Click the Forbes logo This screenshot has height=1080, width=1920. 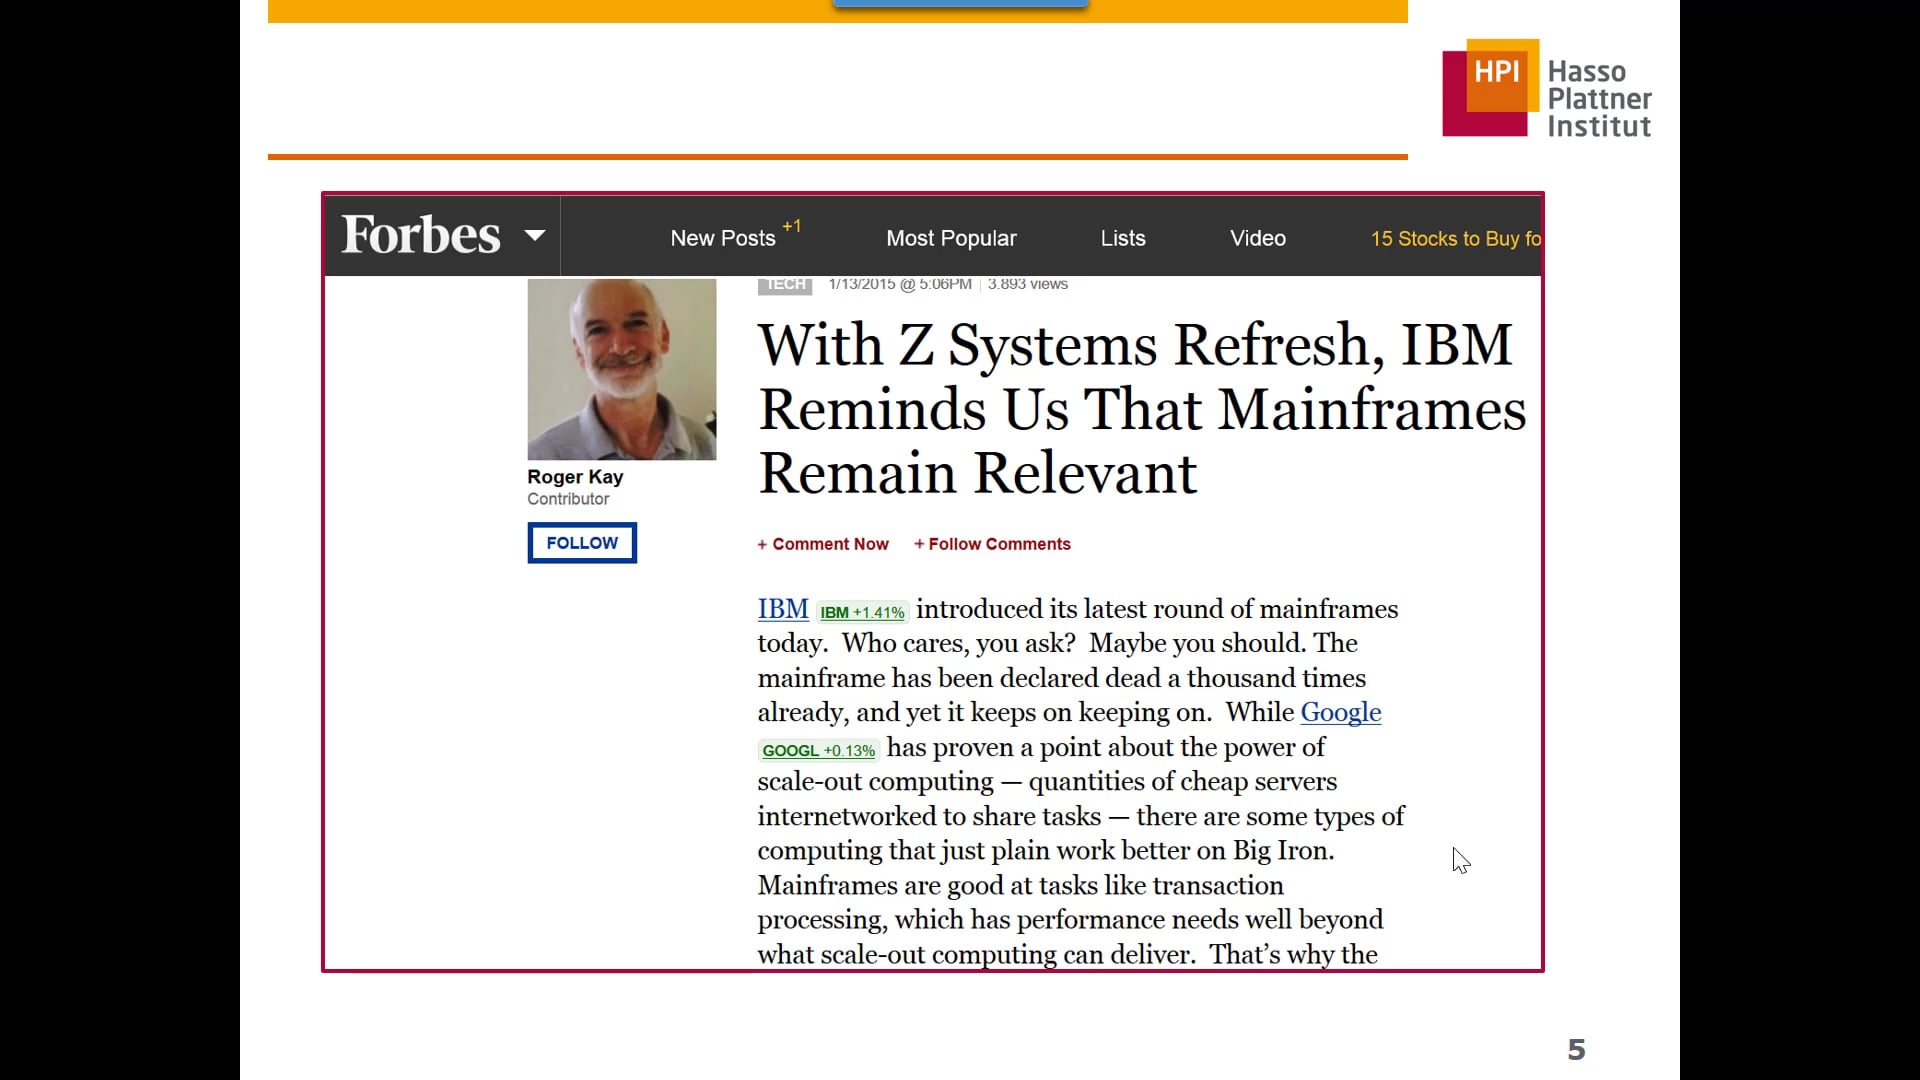(420, 235)
